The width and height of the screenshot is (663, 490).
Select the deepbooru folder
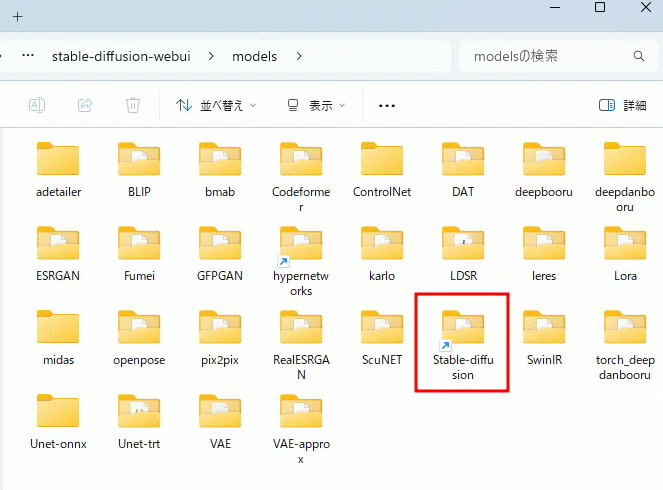click(x=544, y=171)
